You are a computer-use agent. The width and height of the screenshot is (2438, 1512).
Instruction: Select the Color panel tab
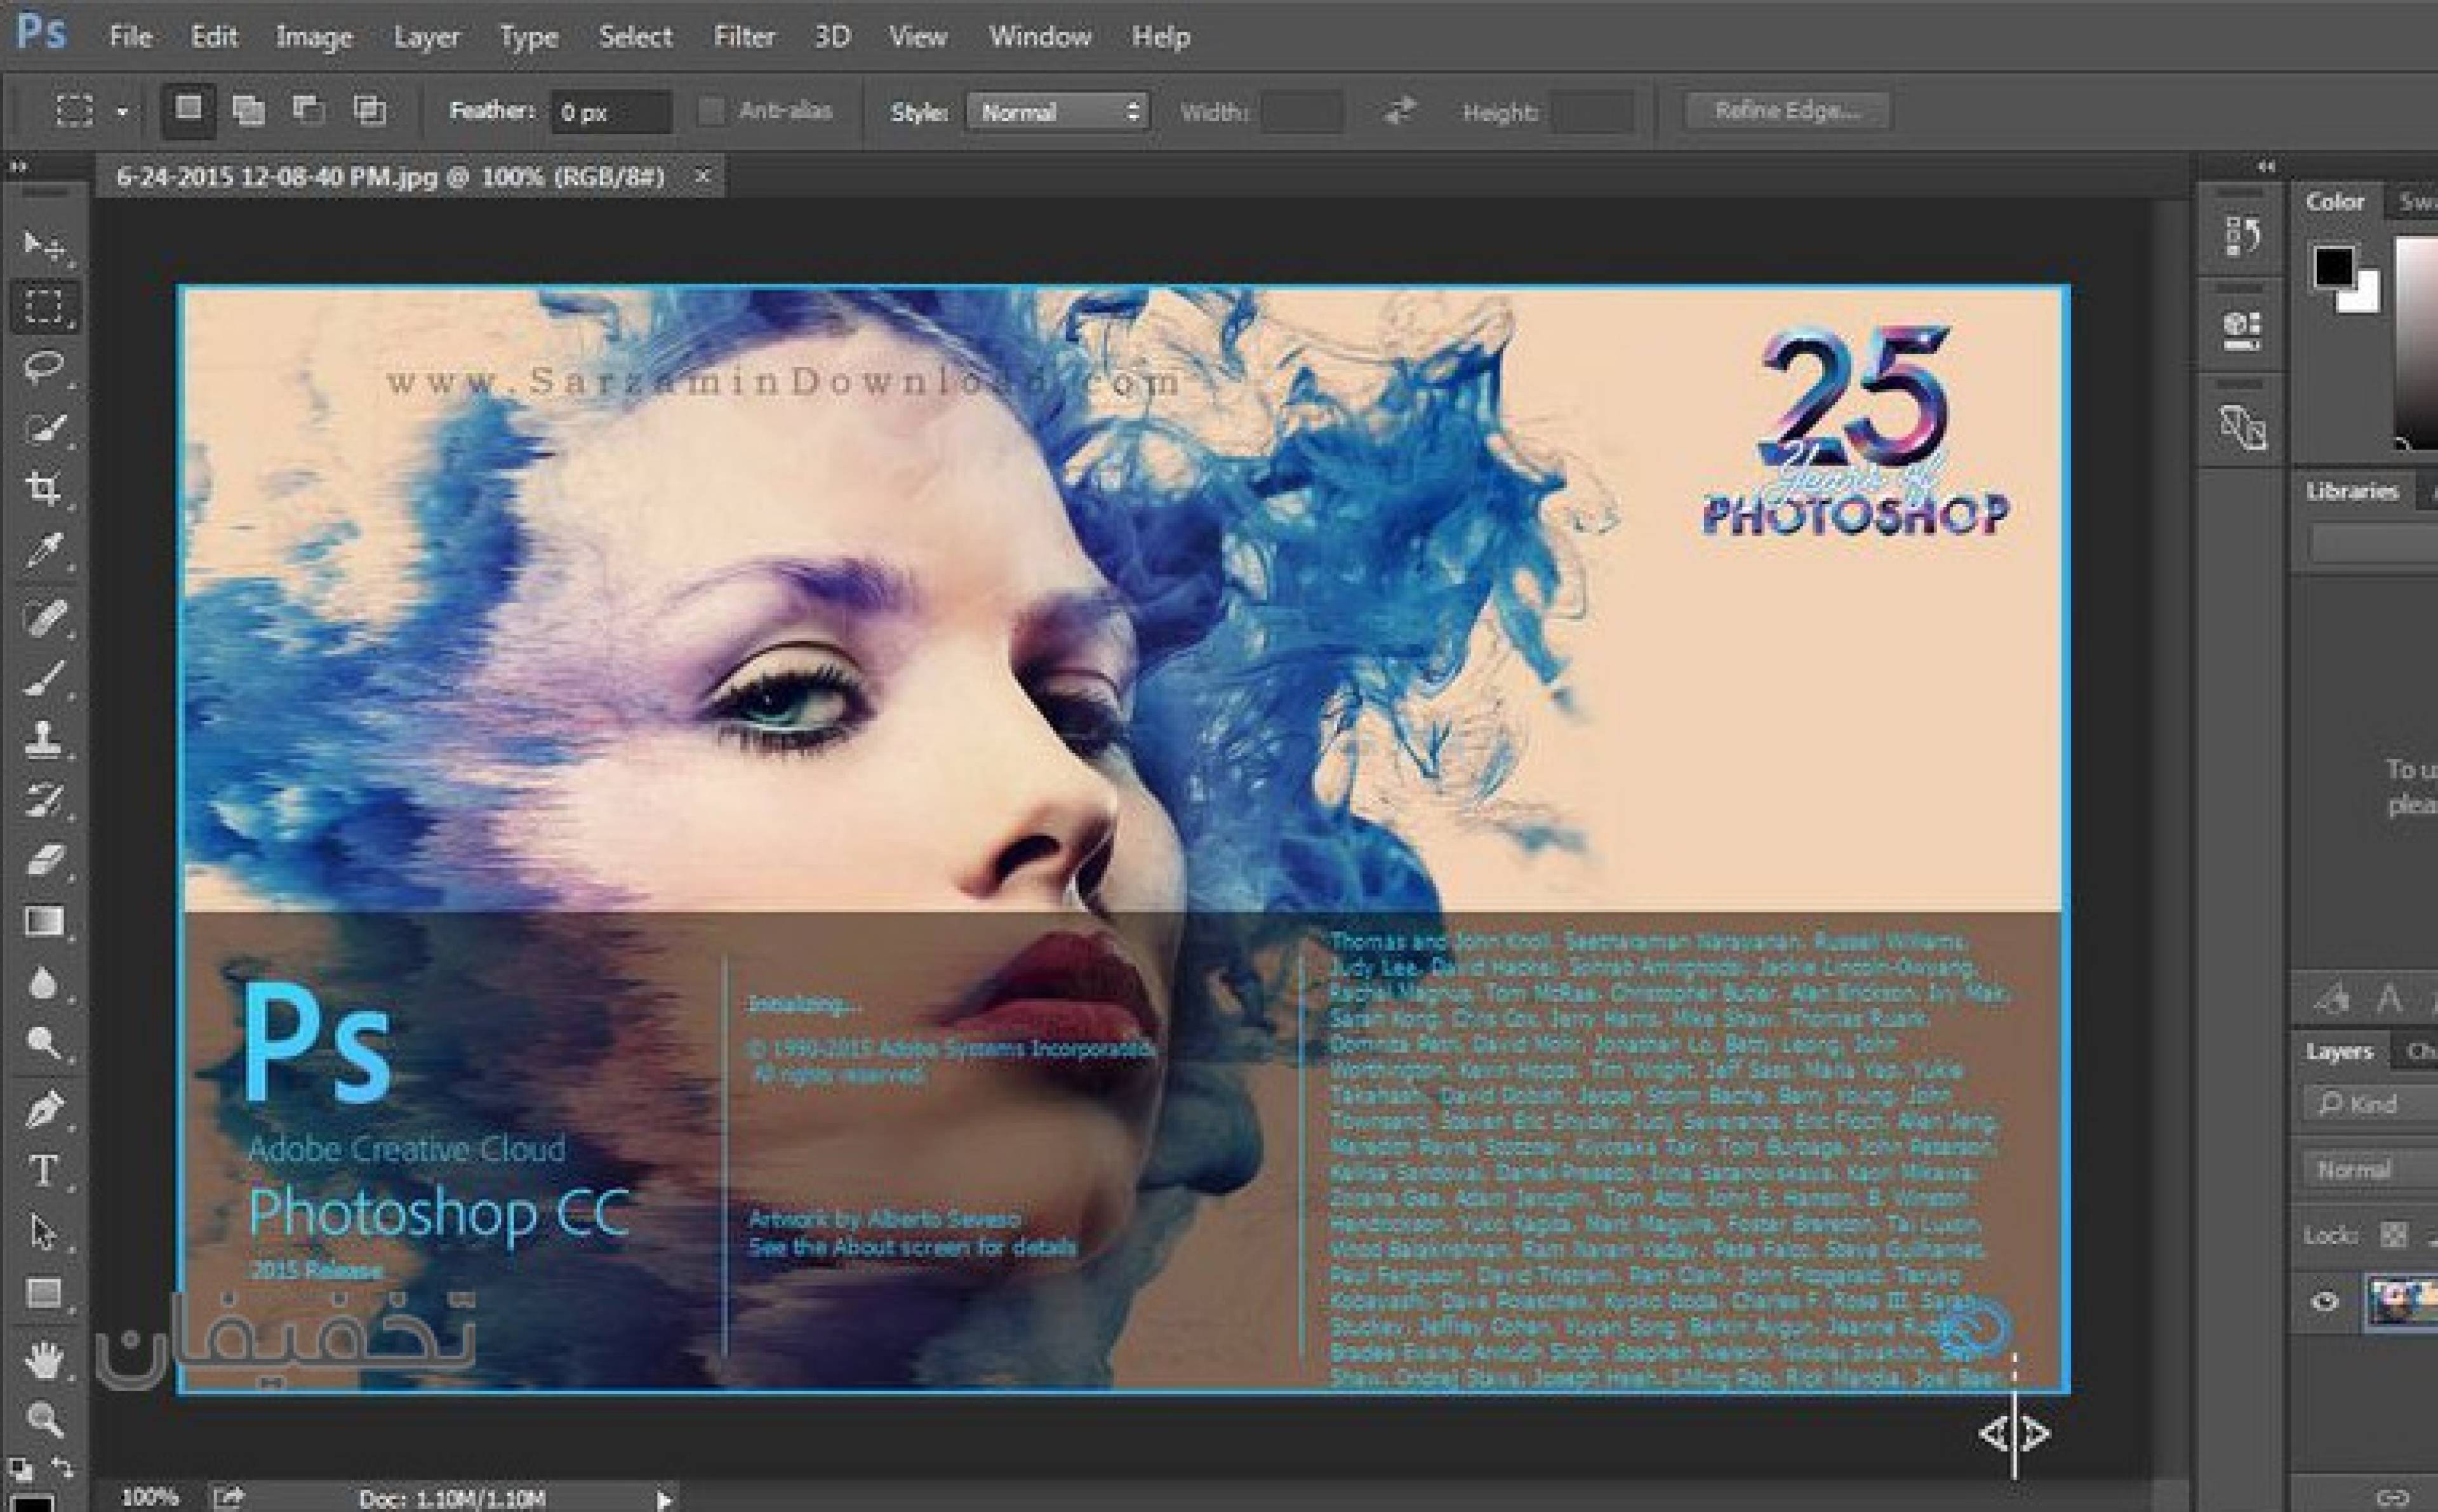click(x=2335, y=202)
